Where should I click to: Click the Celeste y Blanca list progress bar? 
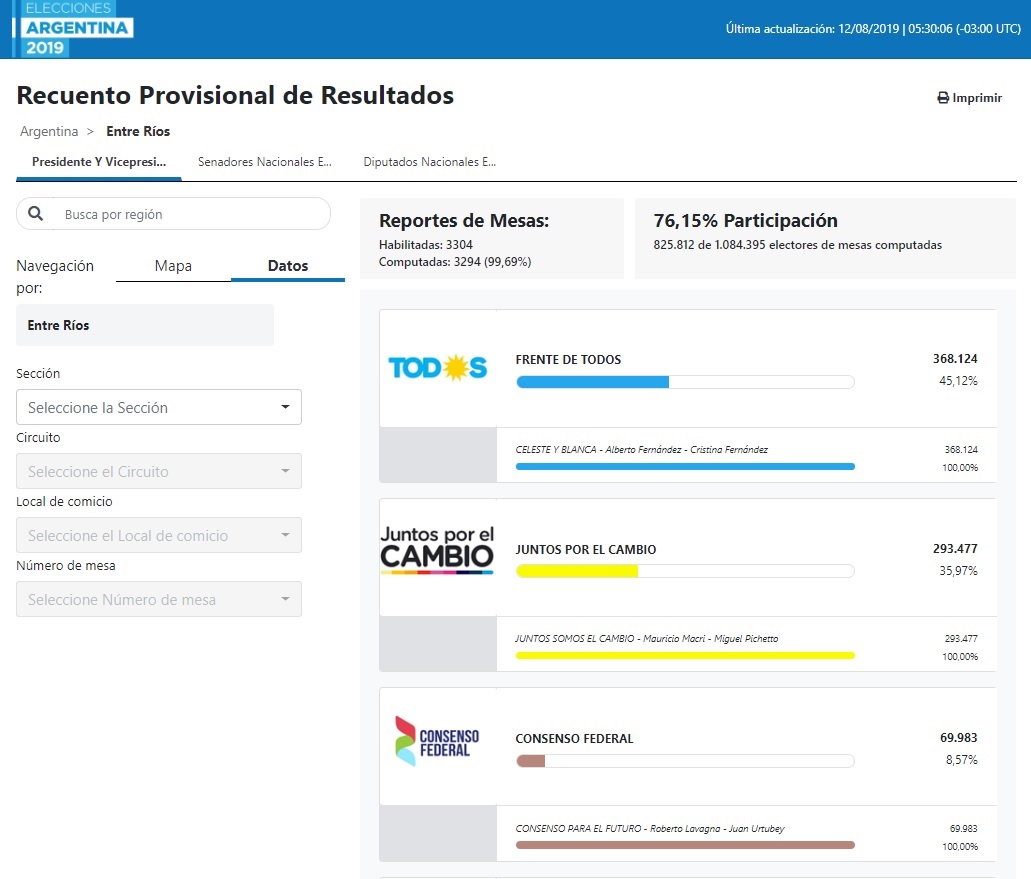(x=685, y=466)
